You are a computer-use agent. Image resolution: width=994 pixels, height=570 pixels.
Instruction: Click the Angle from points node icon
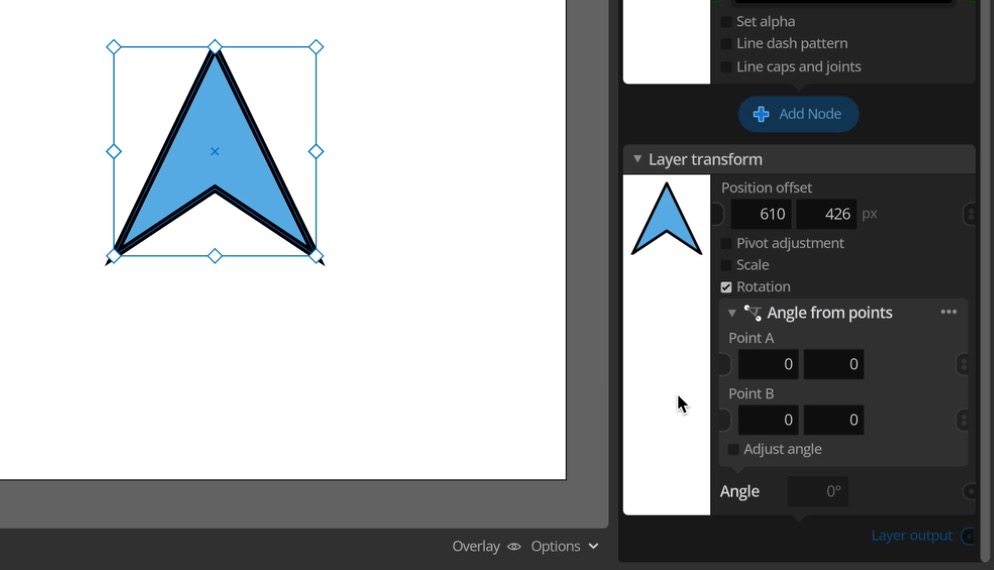(x=752, y=313)
